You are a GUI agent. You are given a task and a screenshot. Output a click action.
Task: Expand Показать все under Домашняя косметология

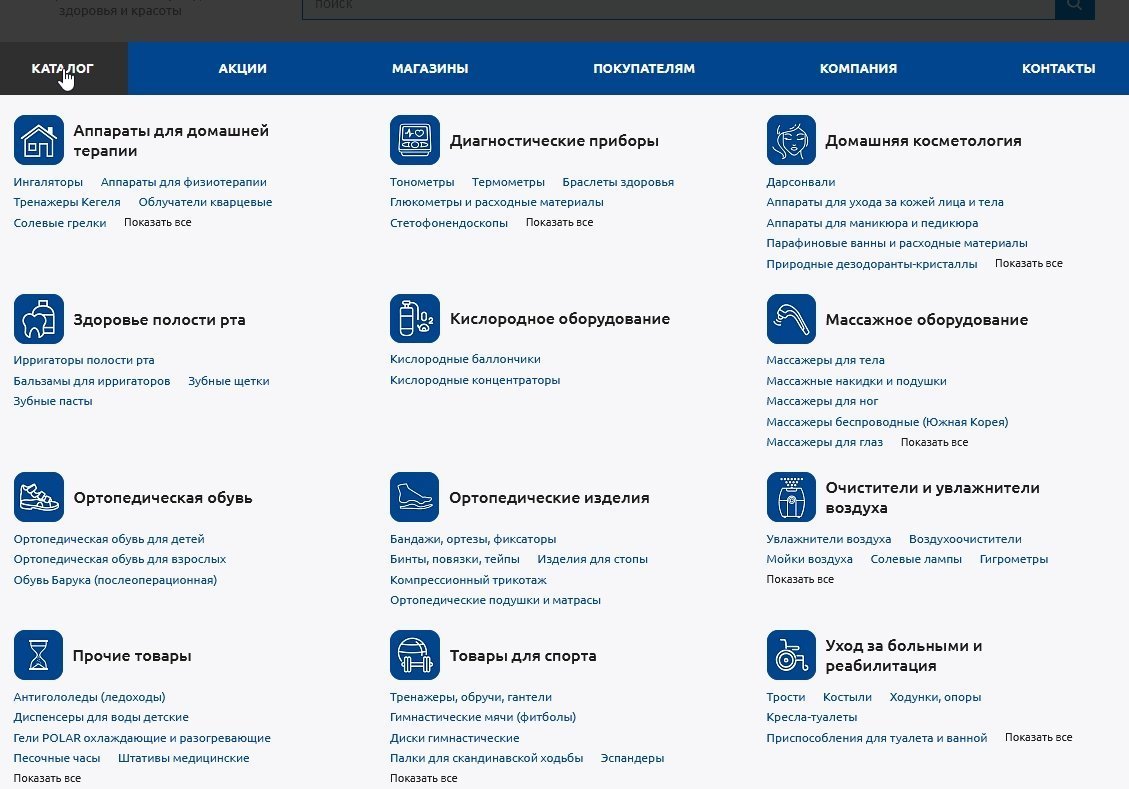click(1029, 263)
